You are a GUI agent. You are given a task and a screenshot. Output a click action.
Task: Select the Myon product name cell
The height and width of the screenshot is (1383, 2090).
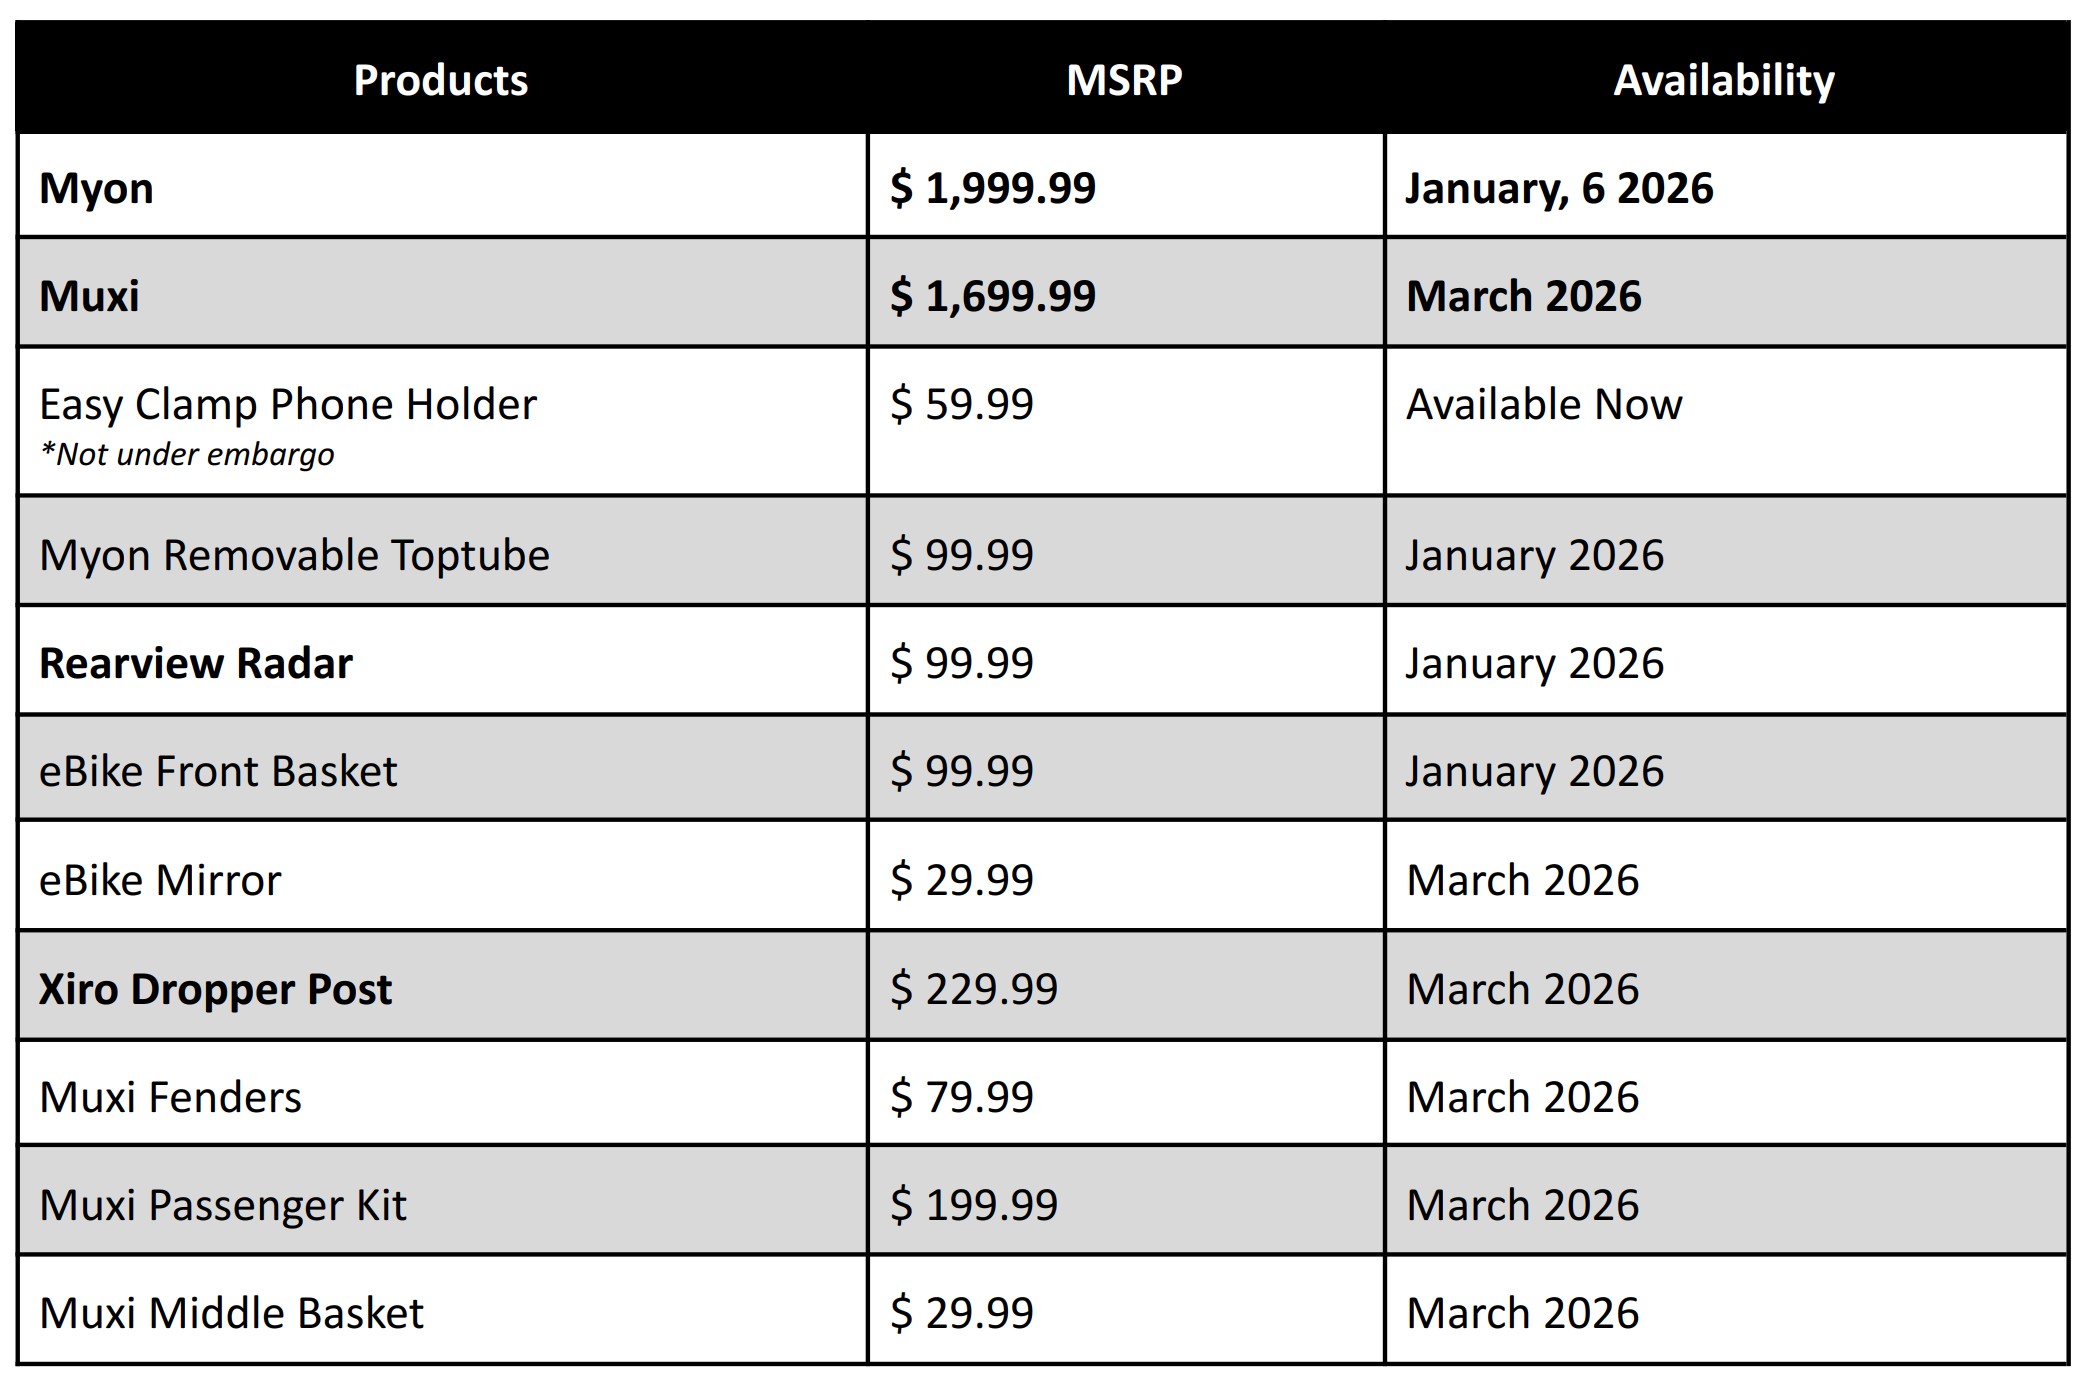96,188
